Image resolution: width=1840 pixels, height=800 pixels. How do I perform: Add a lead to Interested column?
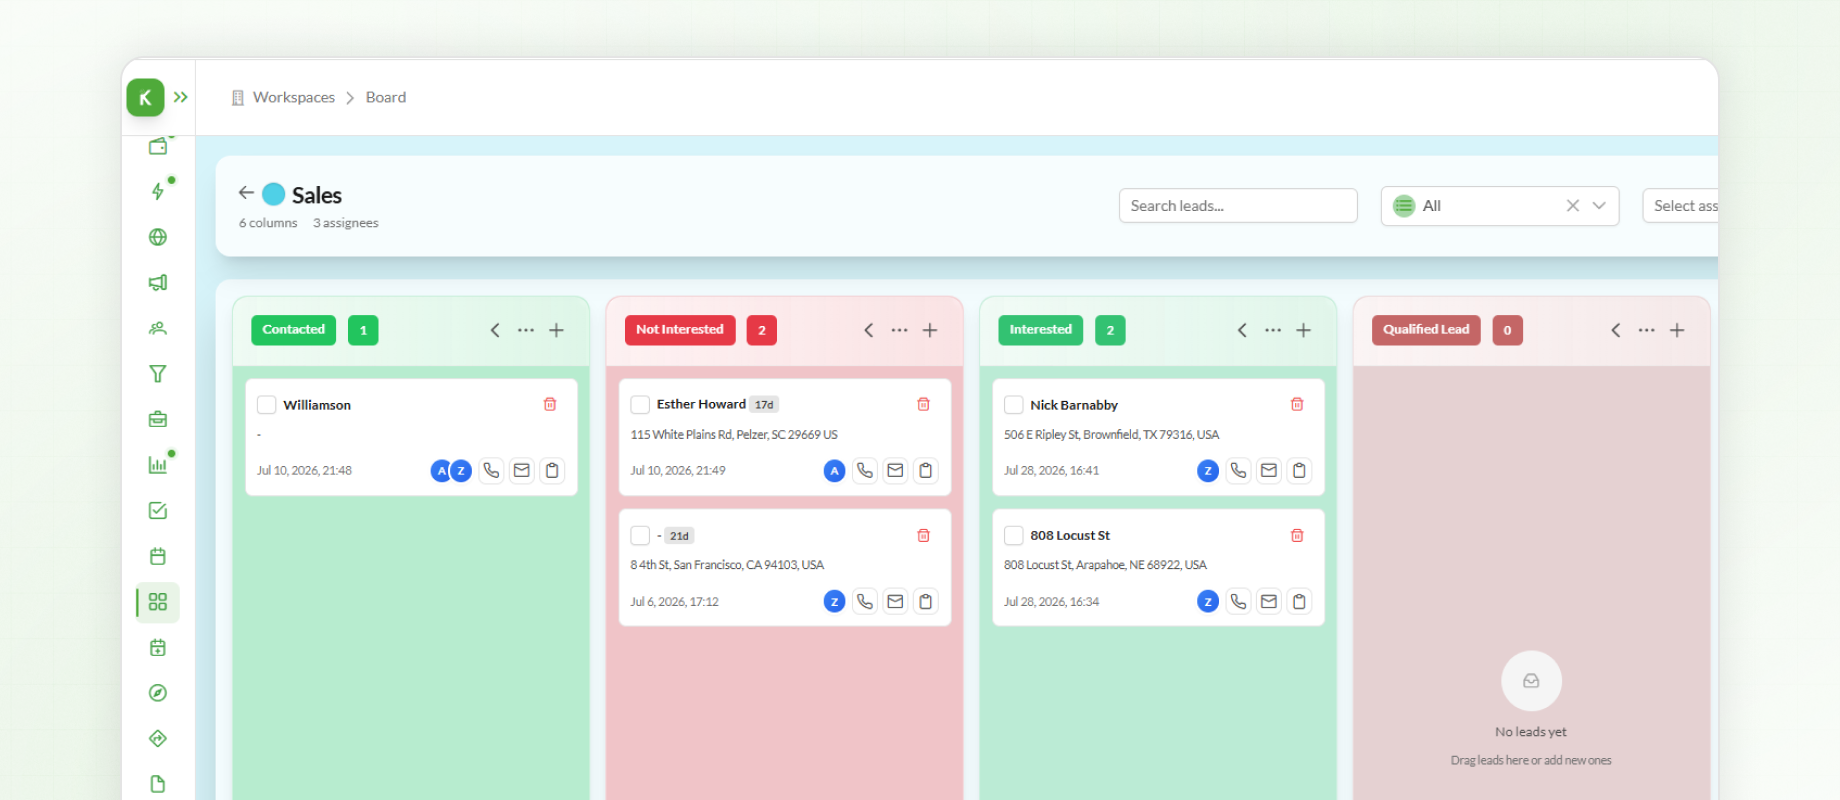click(x=1304, y=330)
